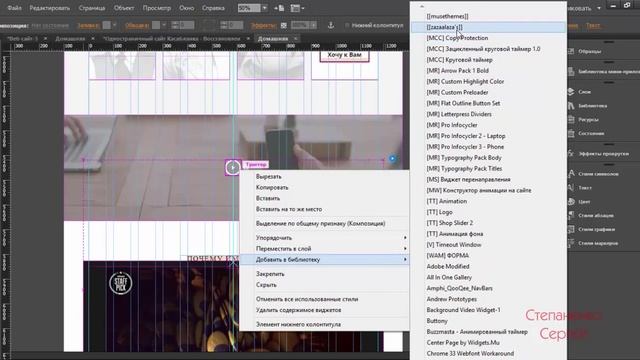
Task: Toggle the Нижний колонтитул checkbox
Action: coord(347,25)
